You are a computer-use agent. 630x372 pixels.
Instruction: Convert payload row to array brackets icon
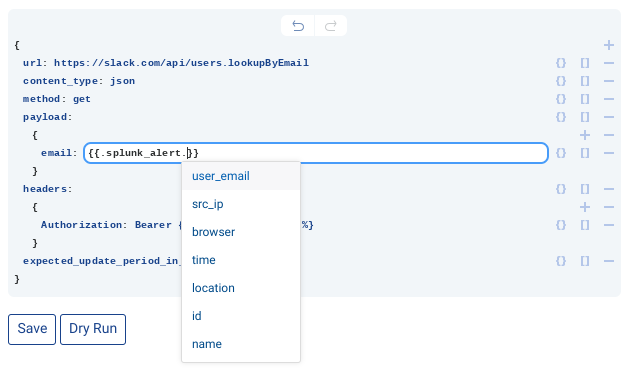585,117
